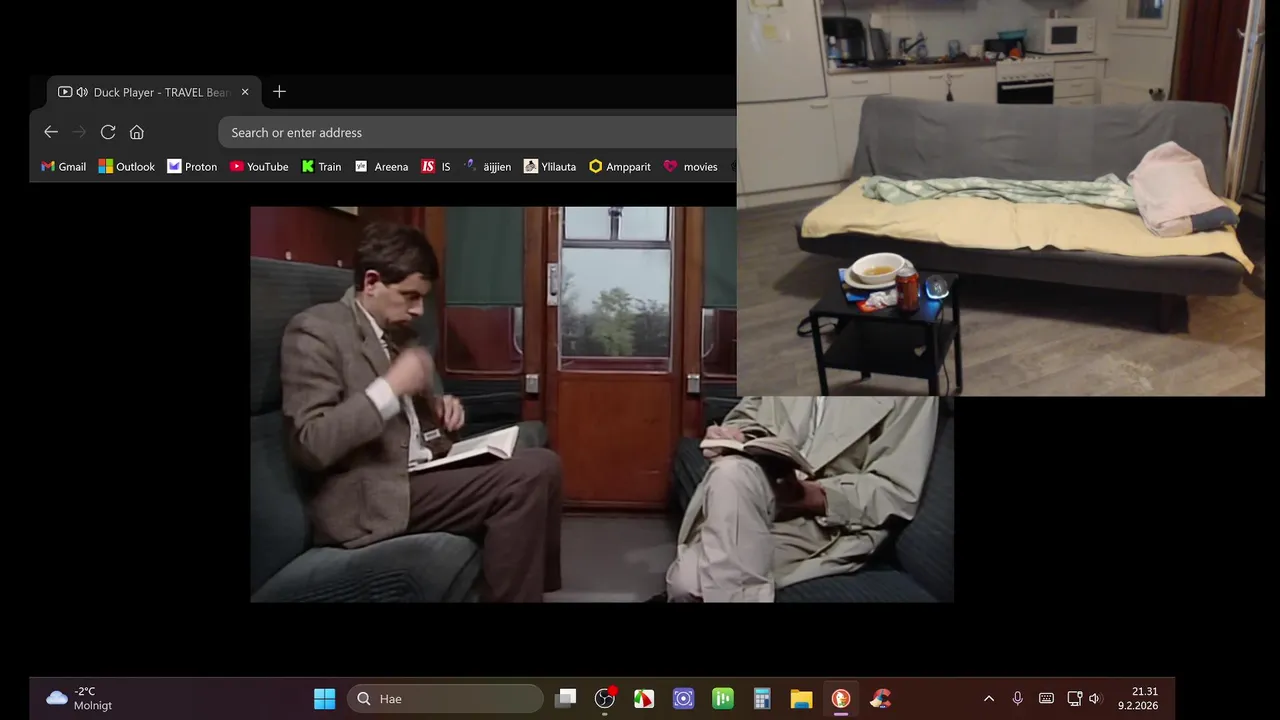Image resolution: width=1280 pixels, height=720 pixels.
Task: Open the weather widget showing -2°C Molnigt
Action: [x=79, y=699]
